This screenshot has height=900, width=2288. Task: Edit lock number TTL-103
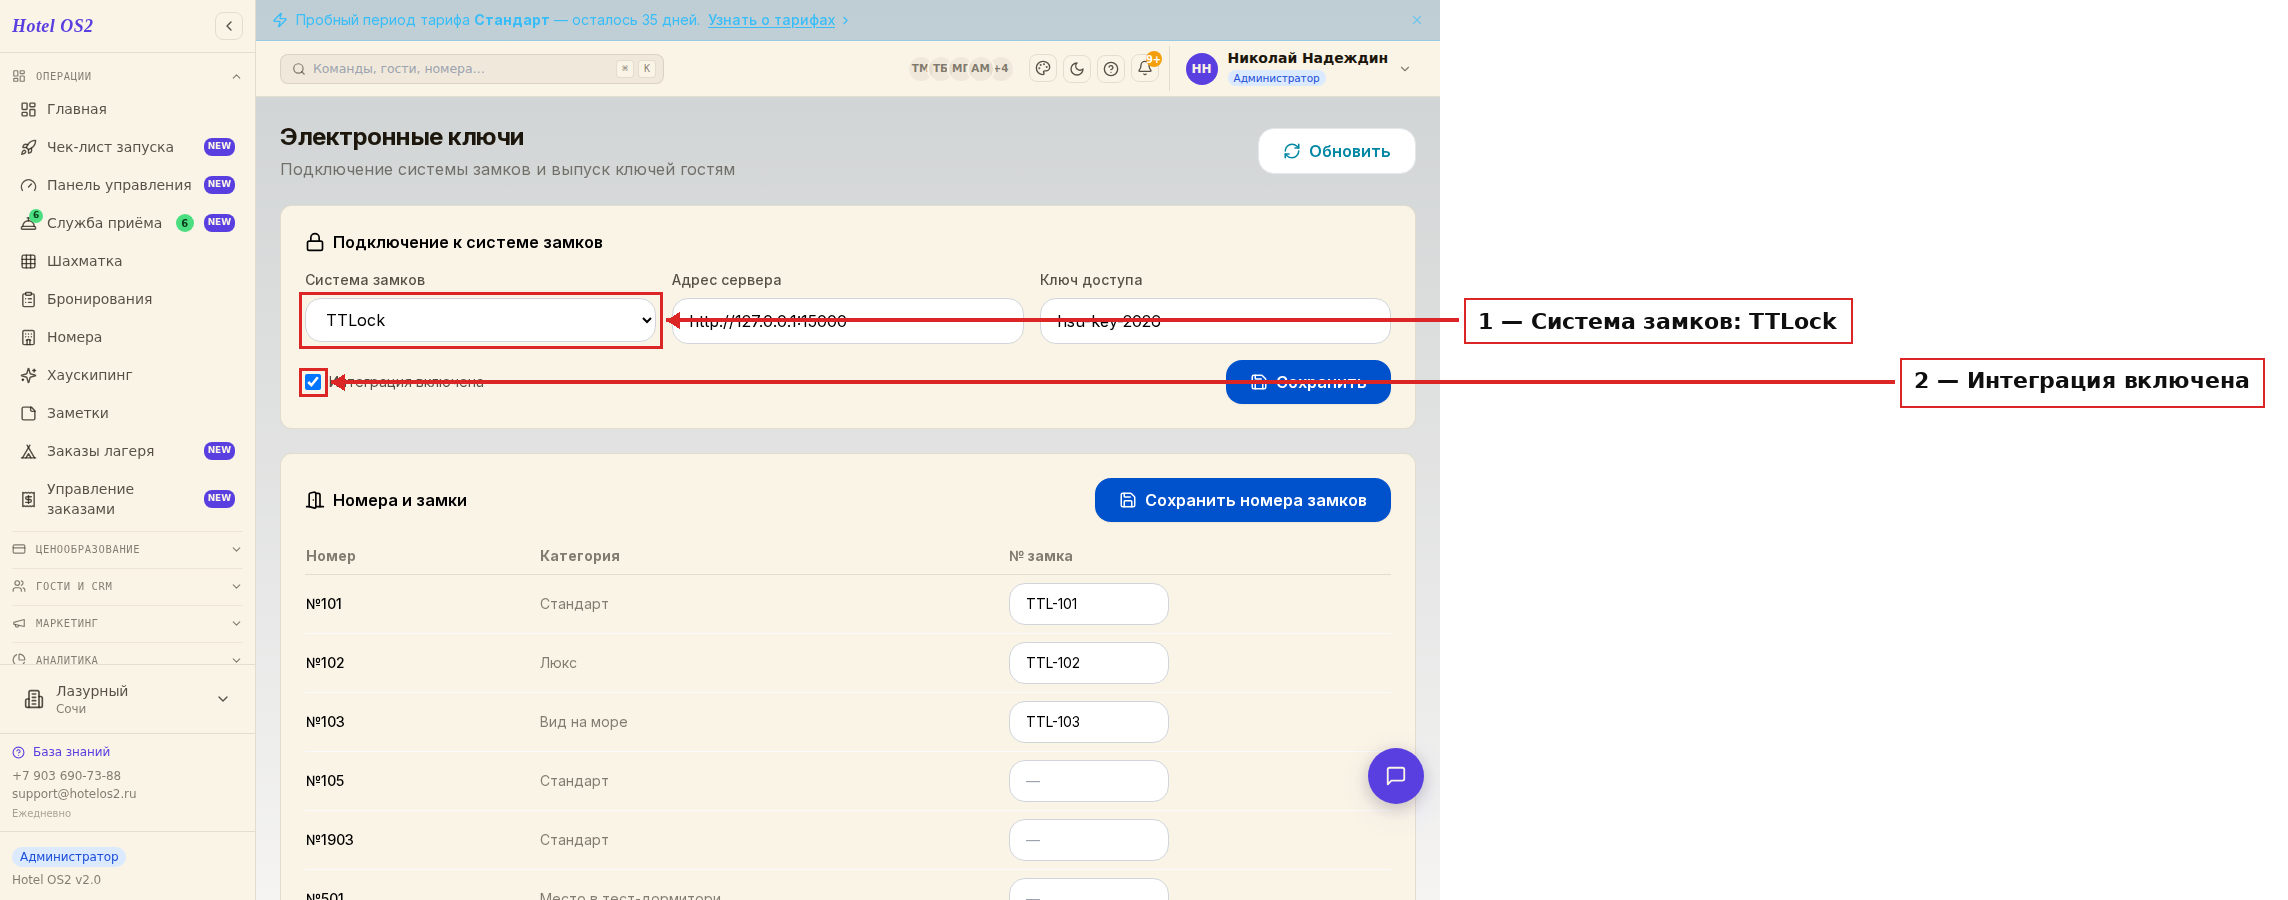[1089, 722]
